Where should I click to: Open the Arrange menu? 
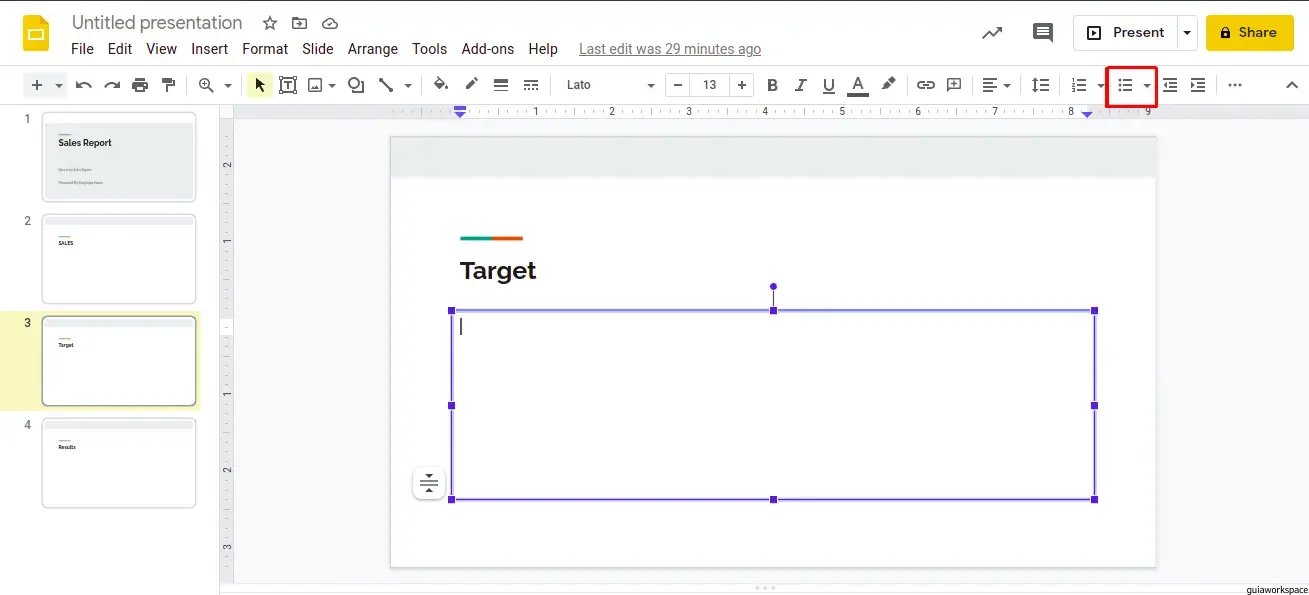373,49
